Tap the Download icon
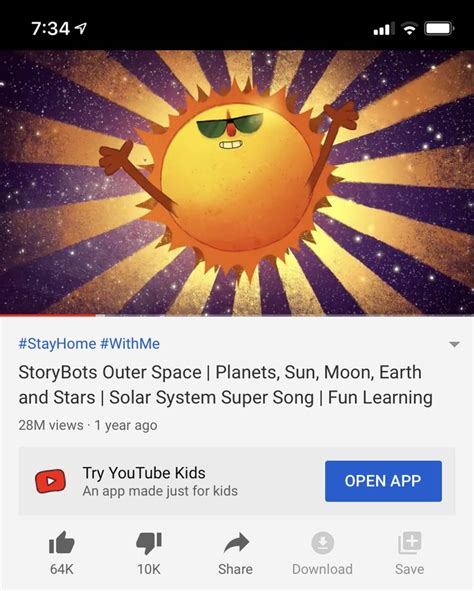 click(323, 542)
